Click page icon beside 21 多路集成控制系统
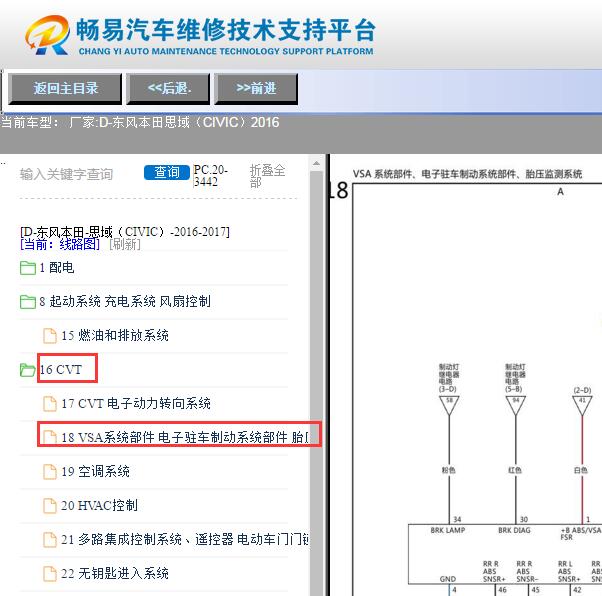The image size is (602, 596). pos(50,540)
